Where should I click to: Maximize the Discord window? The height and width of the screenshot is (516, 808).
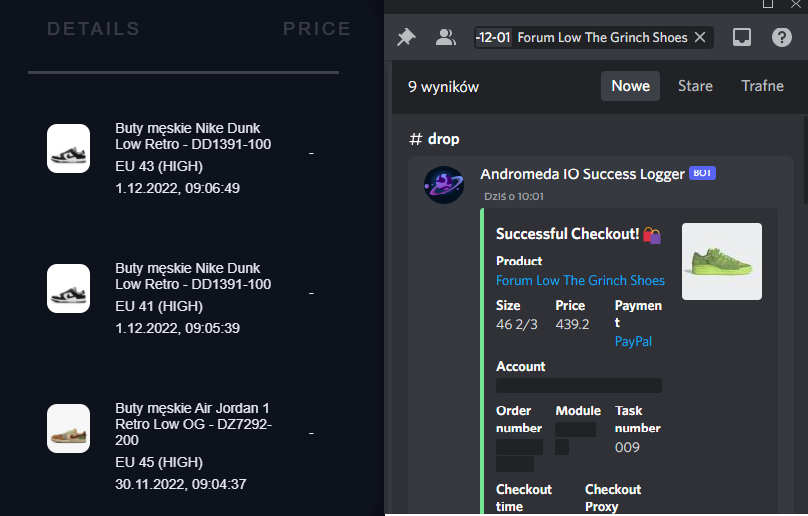point(768,4)
